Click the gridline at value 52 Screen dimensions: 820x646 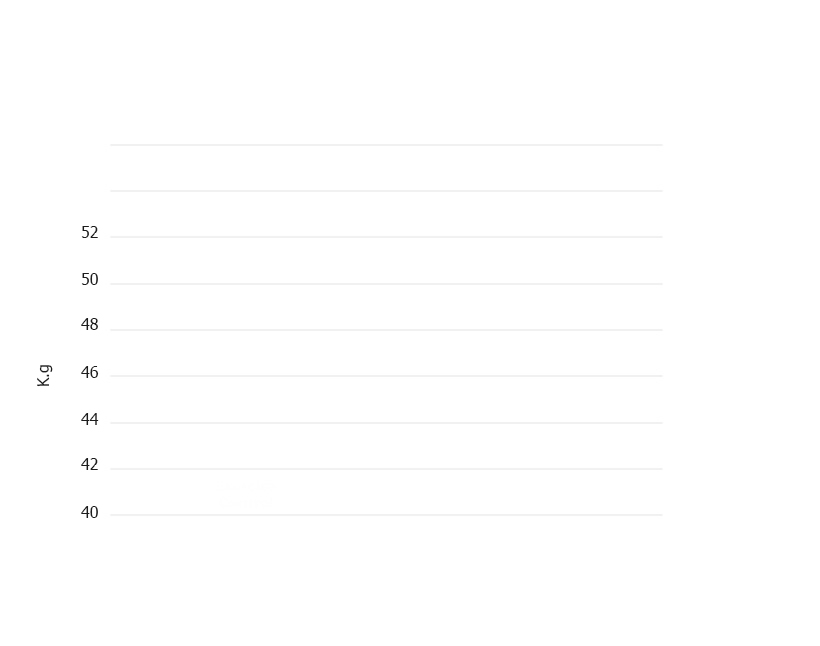point(386,237)
